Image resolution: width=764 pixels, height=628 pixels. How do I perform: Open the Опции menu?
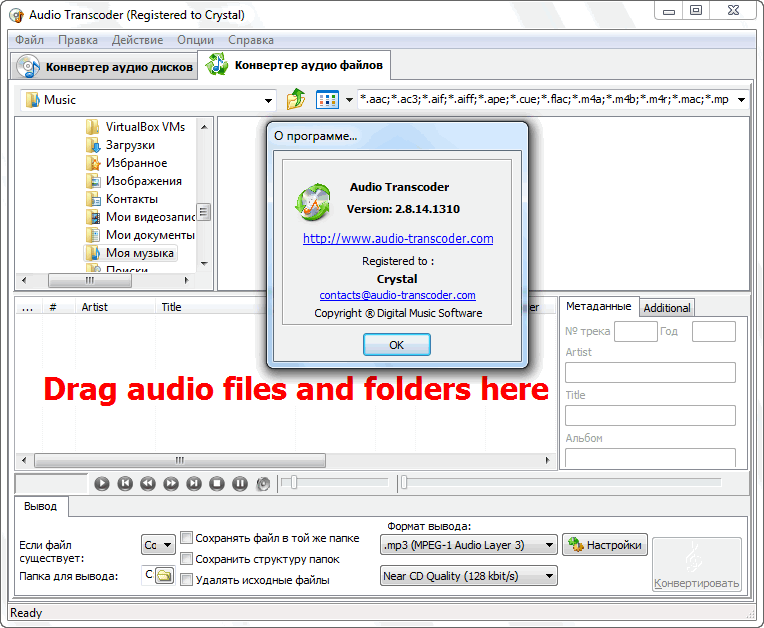[195, 40]
